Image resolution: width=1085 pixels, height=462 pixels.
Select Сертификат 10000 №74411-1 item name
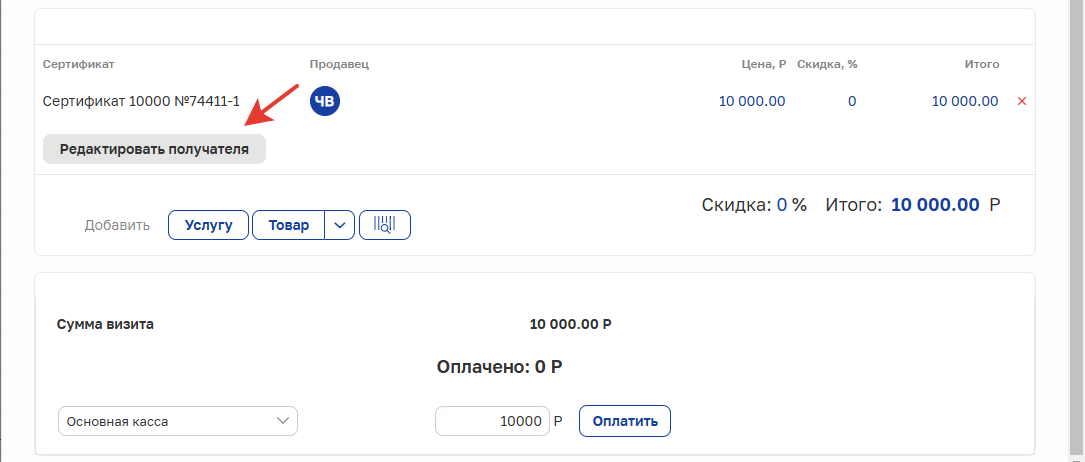[x=141, y=102]
